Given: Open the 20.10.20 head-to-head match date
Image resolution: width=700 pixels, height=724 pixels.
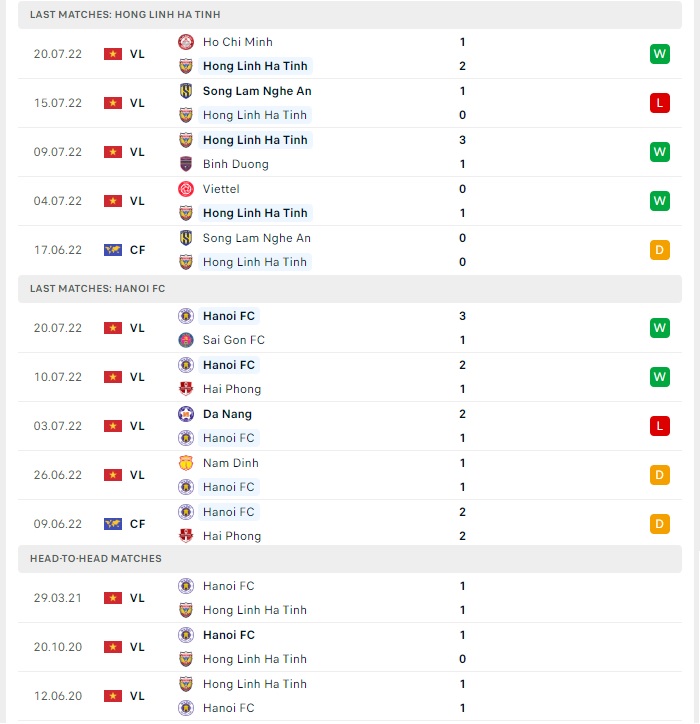Looking at the screenshot, I should 58,647.
